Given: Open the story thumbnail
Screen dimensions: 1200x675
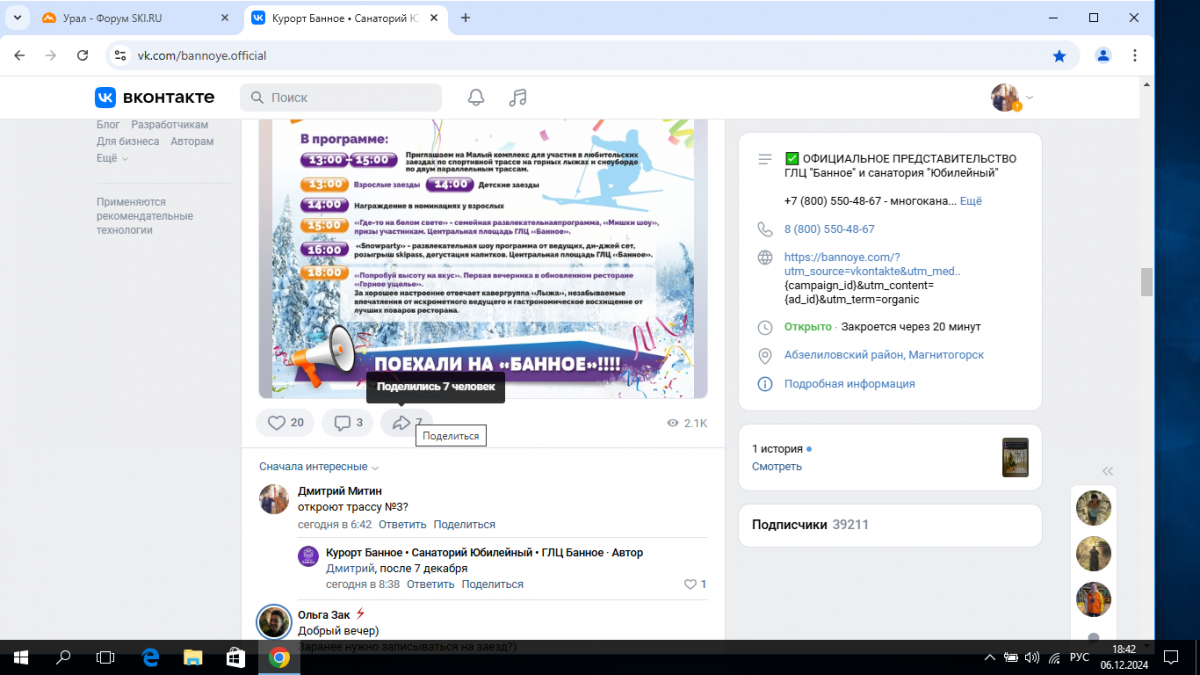Looking at the screenshot, I should point(1015,457).
